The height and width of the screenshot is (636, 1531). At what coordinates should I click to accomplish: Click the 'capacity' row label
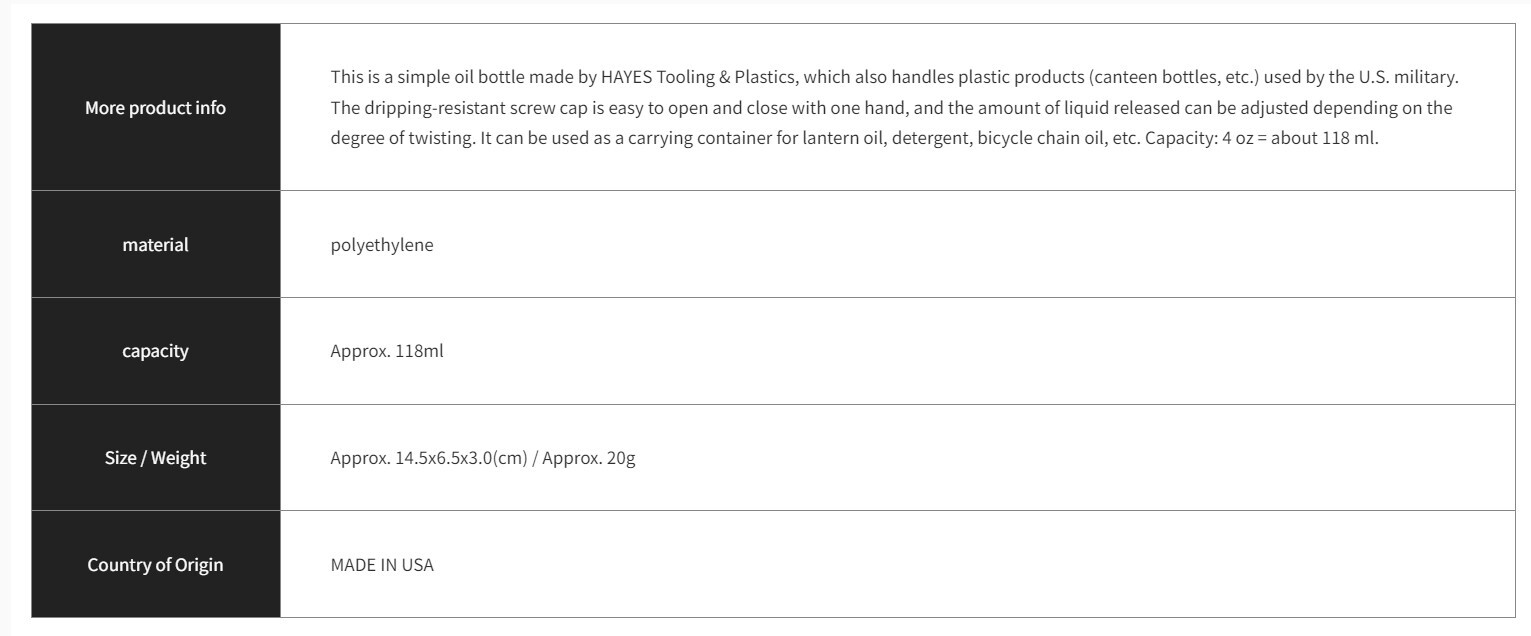point(155,351)
